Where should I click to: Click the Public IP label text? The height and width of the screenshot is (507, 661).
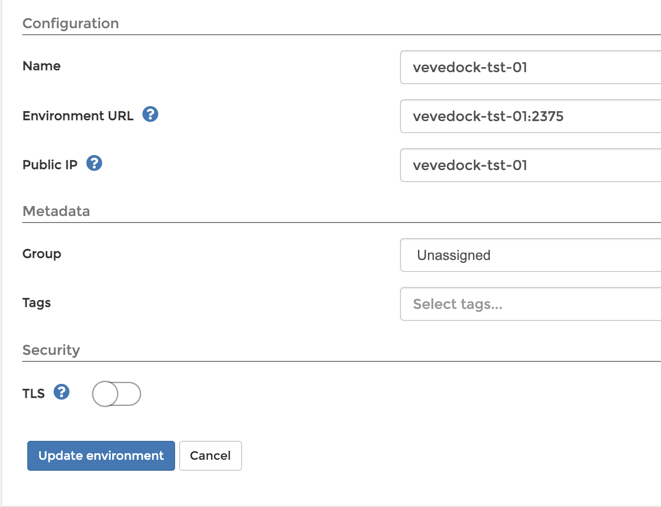pyautogui.click(x=50, y=164)
